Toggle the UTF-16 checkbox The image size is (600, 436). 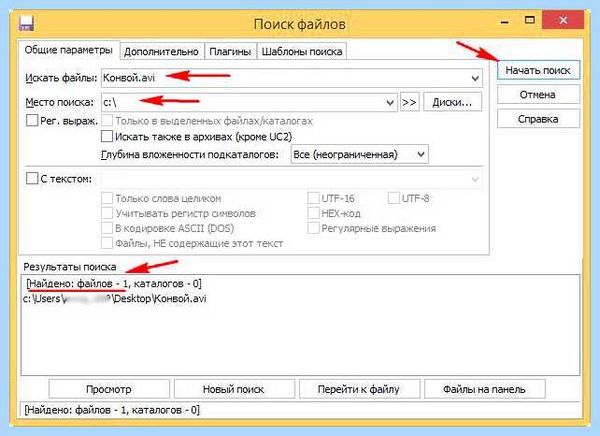click(x=313, y=198)
